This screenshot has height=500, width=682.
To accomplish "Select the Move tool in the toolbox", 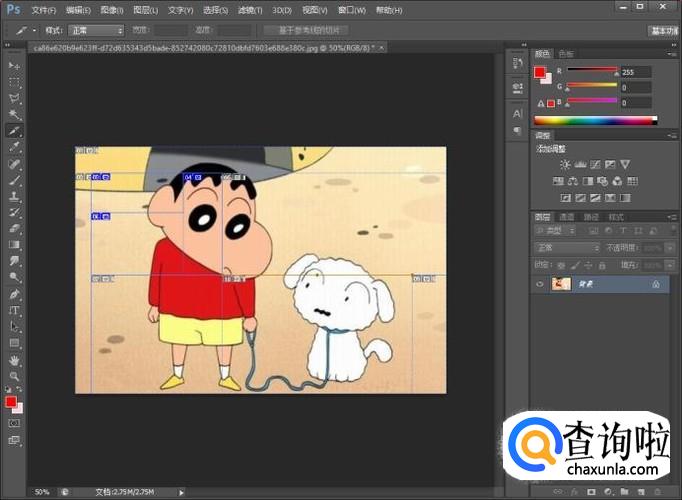I will click(14, 66).
